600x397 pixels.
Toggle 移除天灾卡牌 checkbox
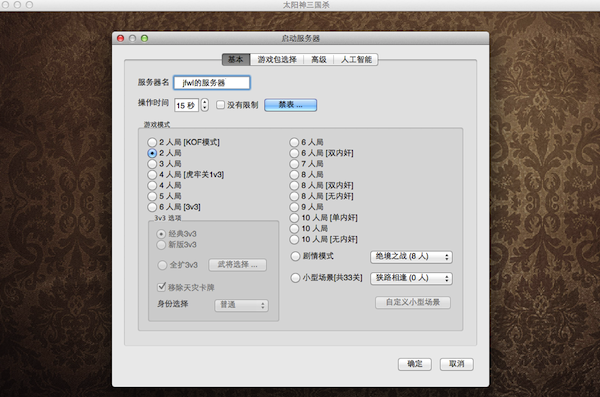[x=161, y=287]
